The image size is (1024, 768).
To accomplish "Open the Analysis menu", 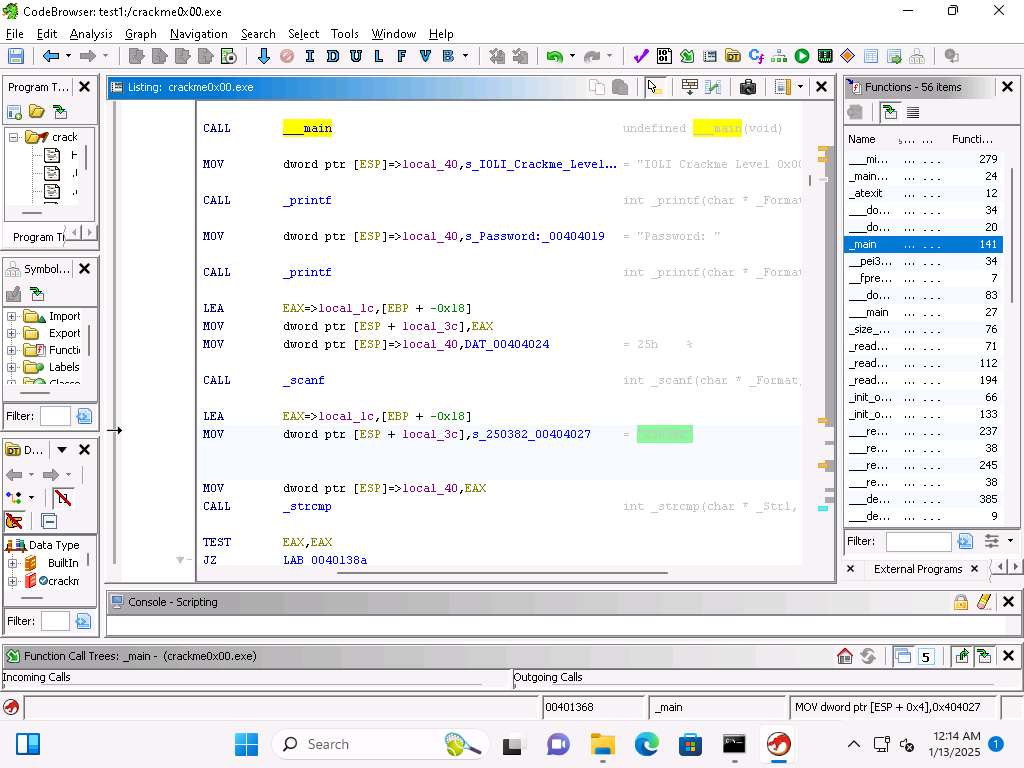I will tap(91, 33).
